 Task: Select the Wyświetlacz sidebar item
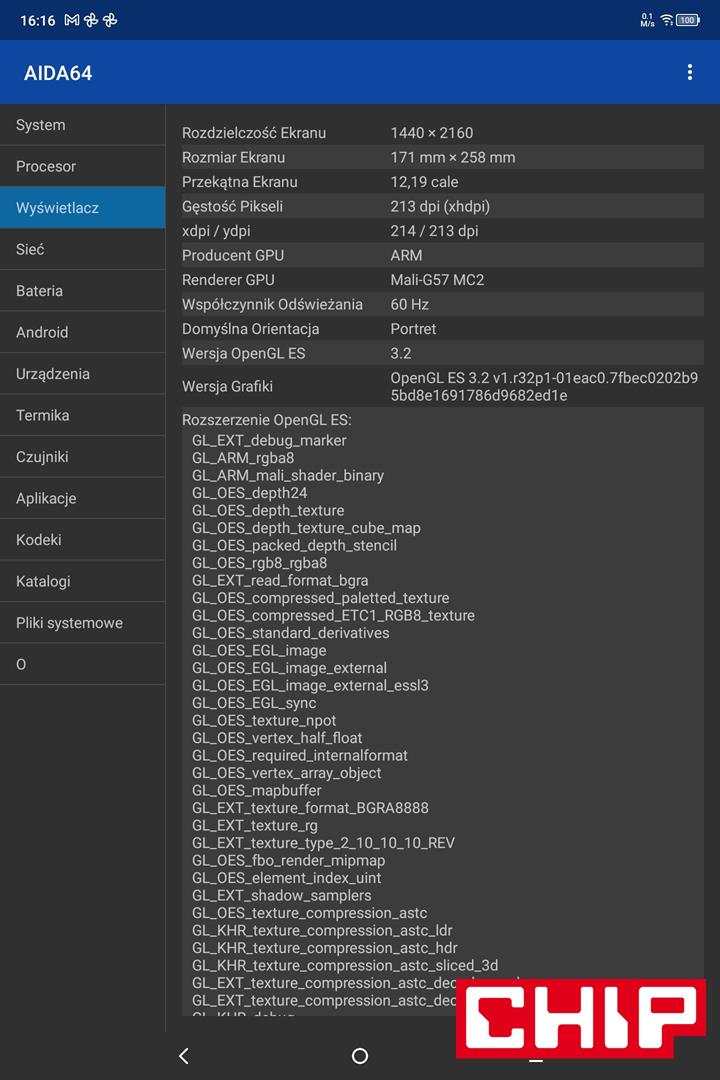click(82, 208)
